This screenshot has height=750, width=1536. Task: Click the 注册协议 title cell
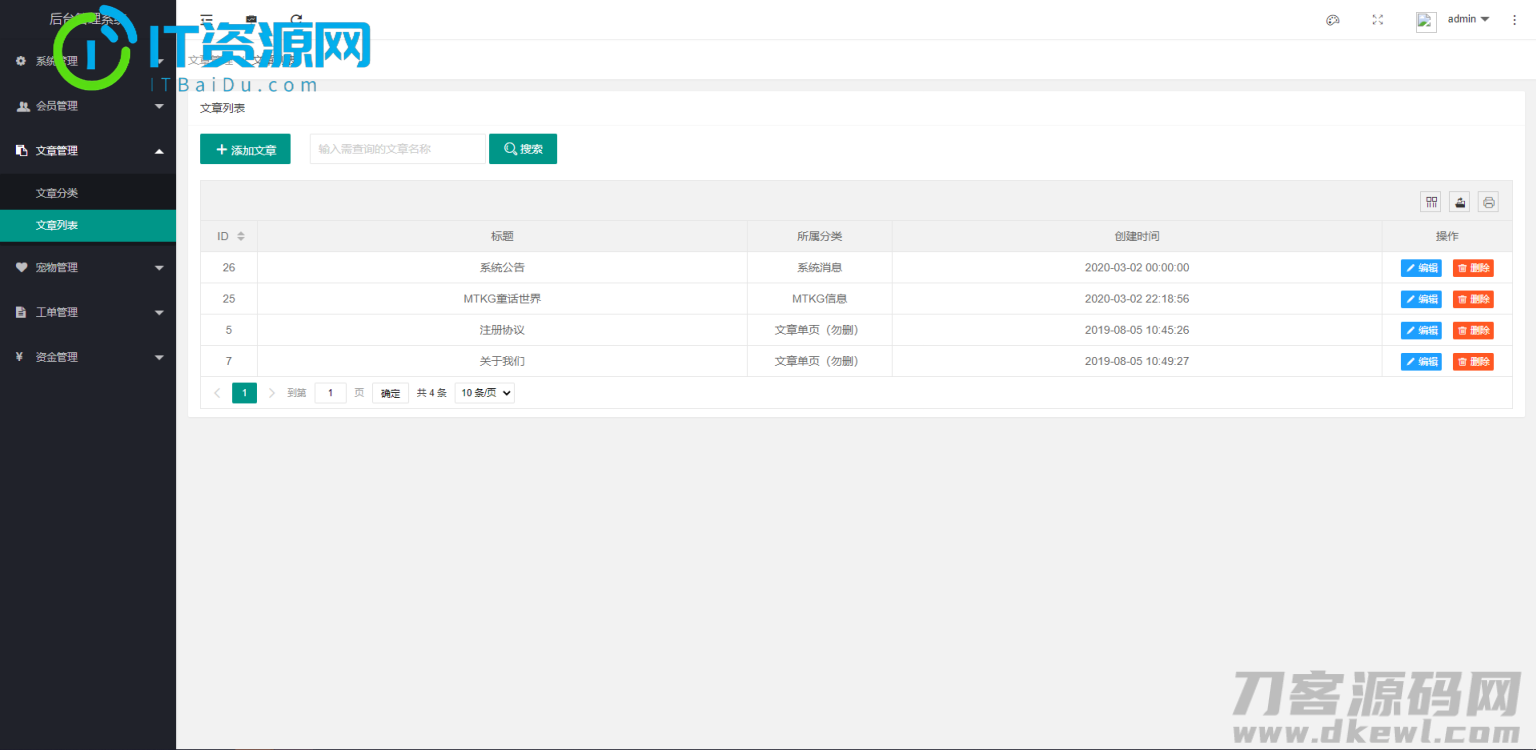tap(502, 330)
